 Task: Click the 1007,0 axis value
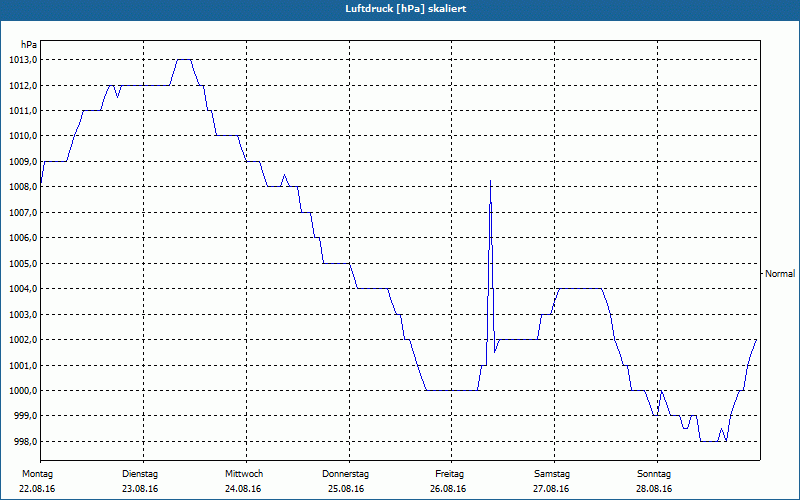point(23,213)
